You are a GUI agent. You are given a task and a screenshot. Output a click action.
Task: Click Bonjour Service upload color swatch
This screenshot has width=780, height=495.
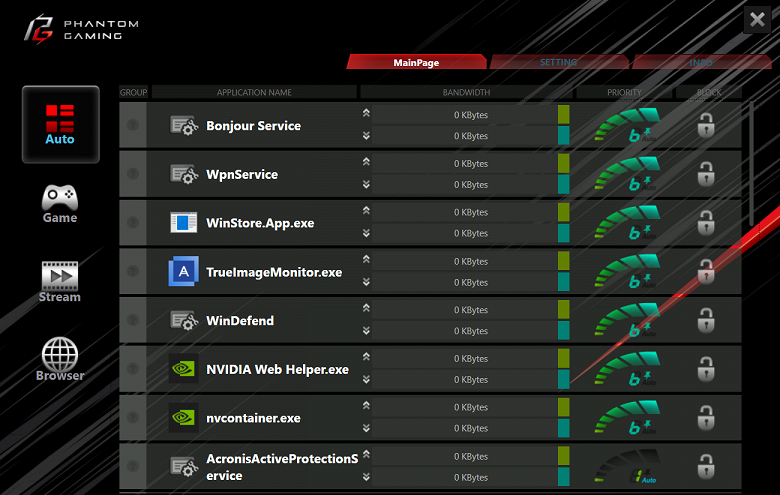pyautogui.click(x=564, y=114)
